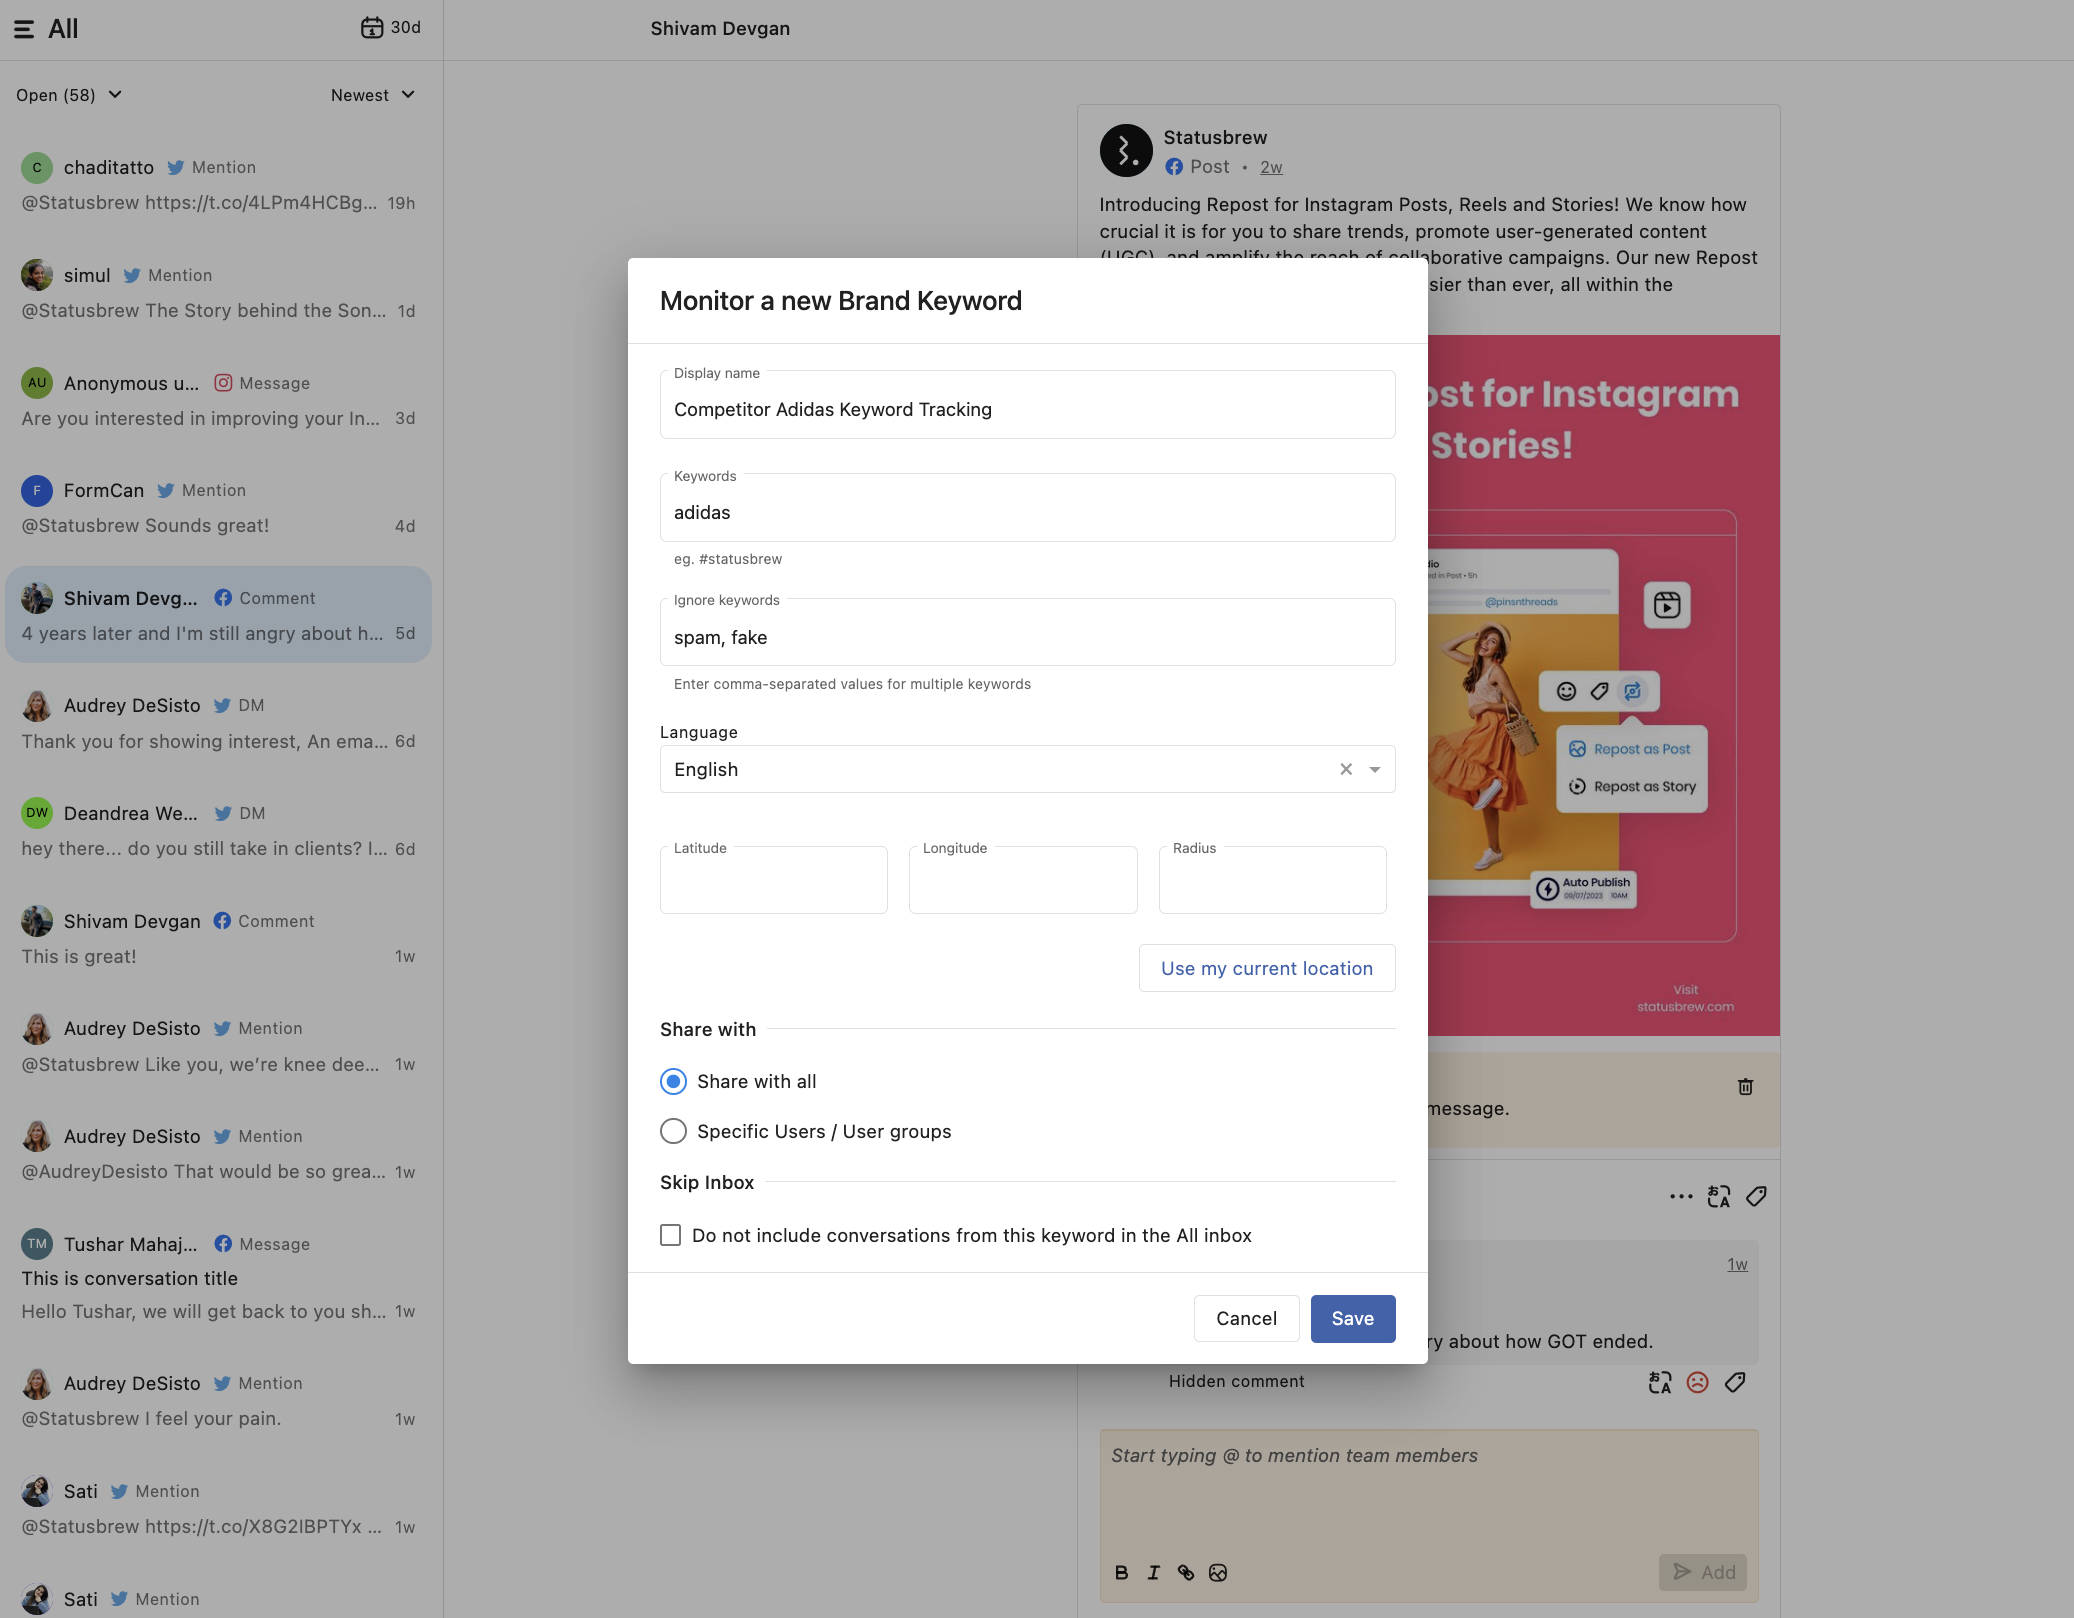The image size is (2074, 1618).
Task: Check the Skip Inbox All inbox checkbox
Action: [671, 1235]
